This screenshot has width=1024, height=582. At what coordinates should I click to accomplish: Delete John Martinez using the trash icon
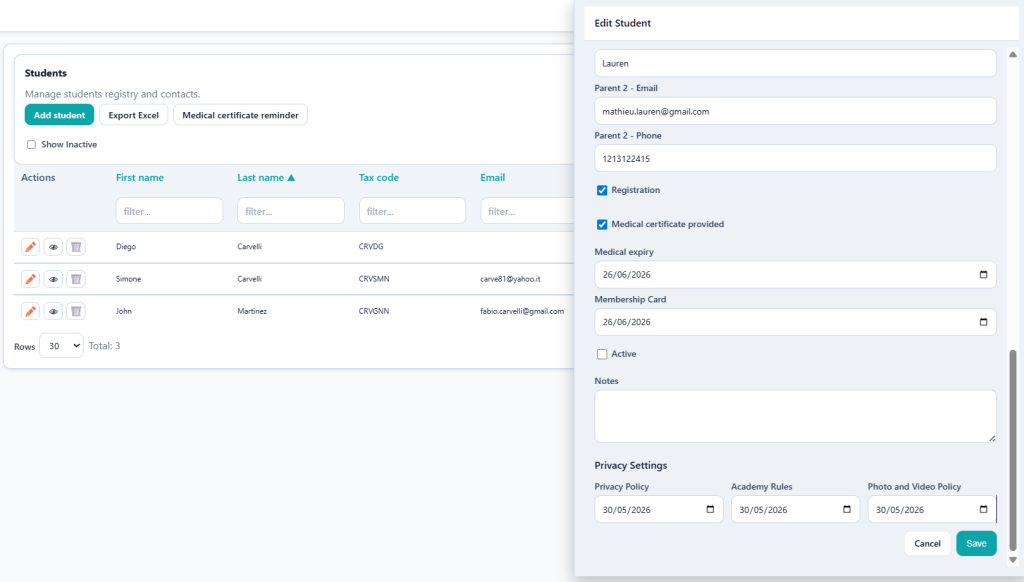(x=75, y=311)
